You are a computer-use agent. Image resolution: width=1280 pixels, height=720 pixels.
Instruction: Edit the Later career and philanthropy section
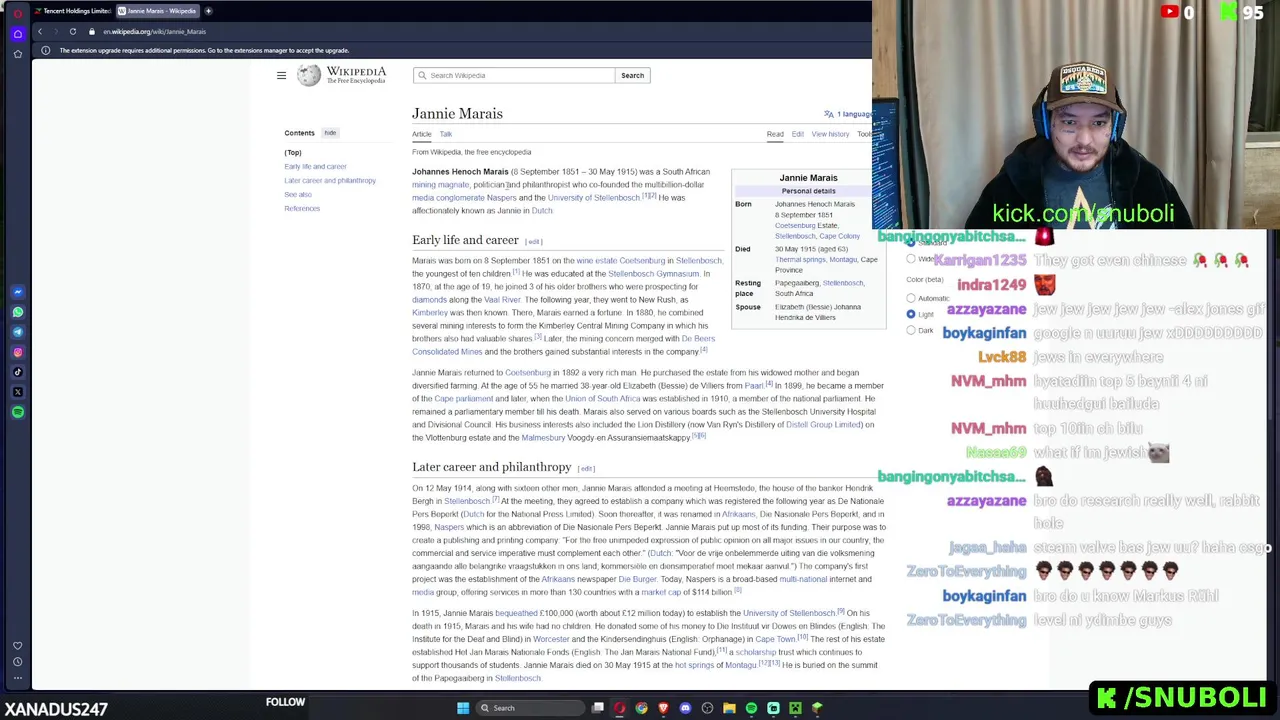(586, 469)
